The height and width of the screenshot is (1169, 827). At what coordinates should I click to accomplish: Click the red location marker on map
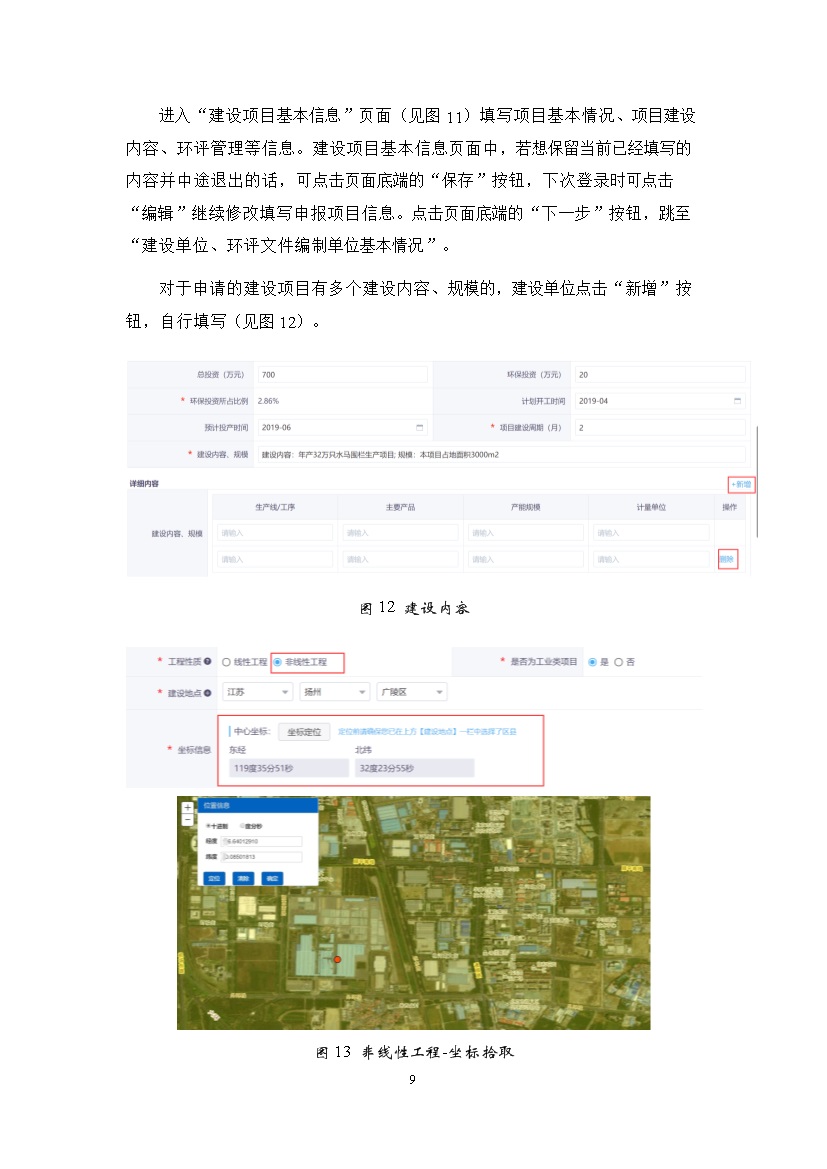(337, 960)
